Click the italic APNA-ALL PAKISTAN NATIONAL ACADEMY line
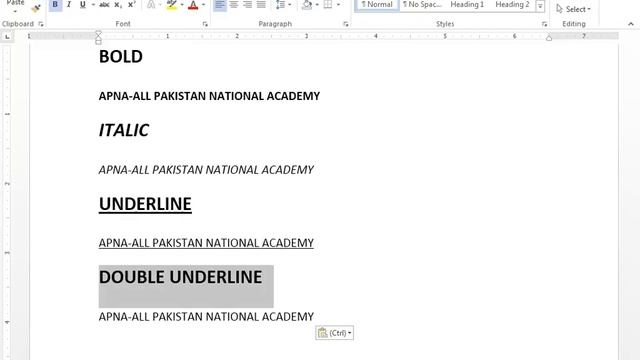This screenshot has height=360, width=640. click(206, 170)
